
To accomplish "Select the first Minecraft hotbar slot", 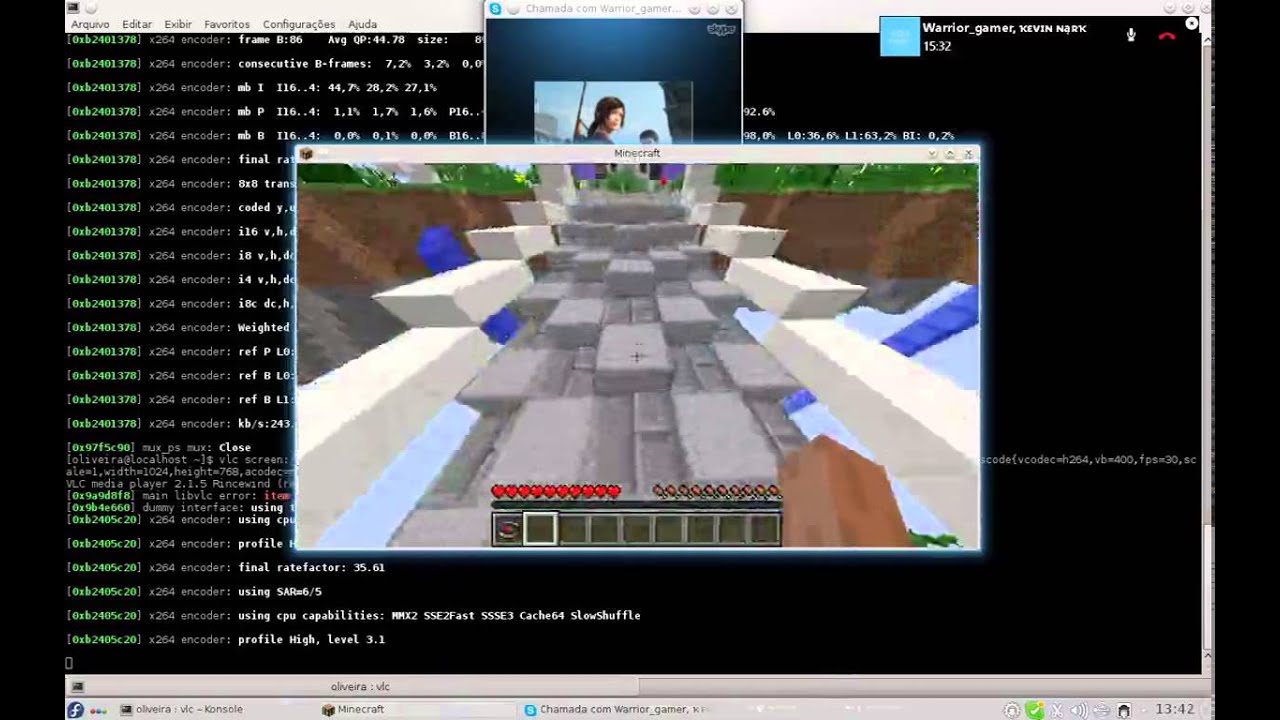I will [x=507, y=529].
